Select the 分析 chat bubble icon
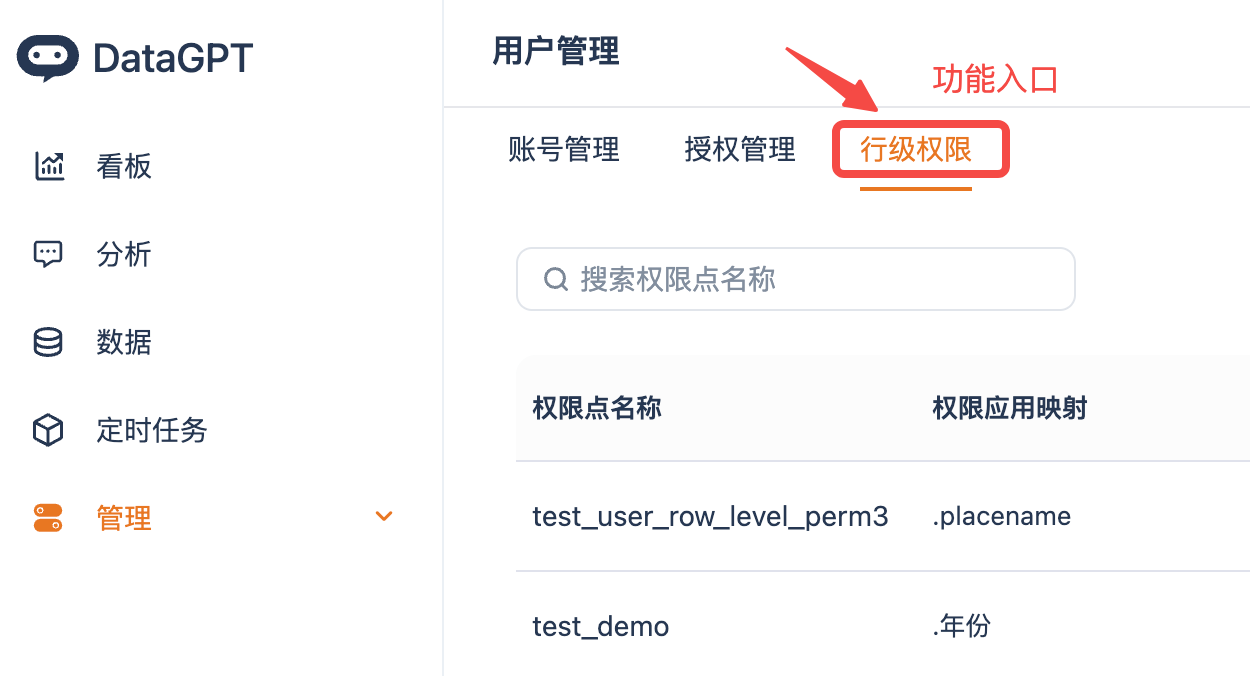This screenshot has width=1250, height=676. click(x=48, y=254)
